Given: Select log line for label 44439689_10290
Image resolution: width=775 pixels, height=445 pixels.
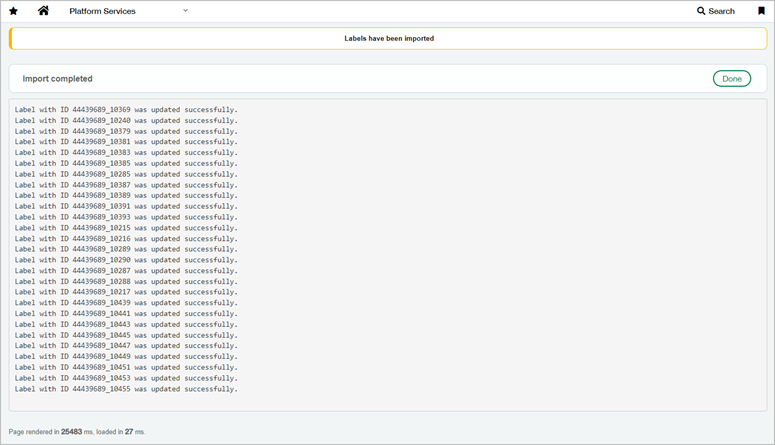Looking at the screenshot, I should (126, 260).
